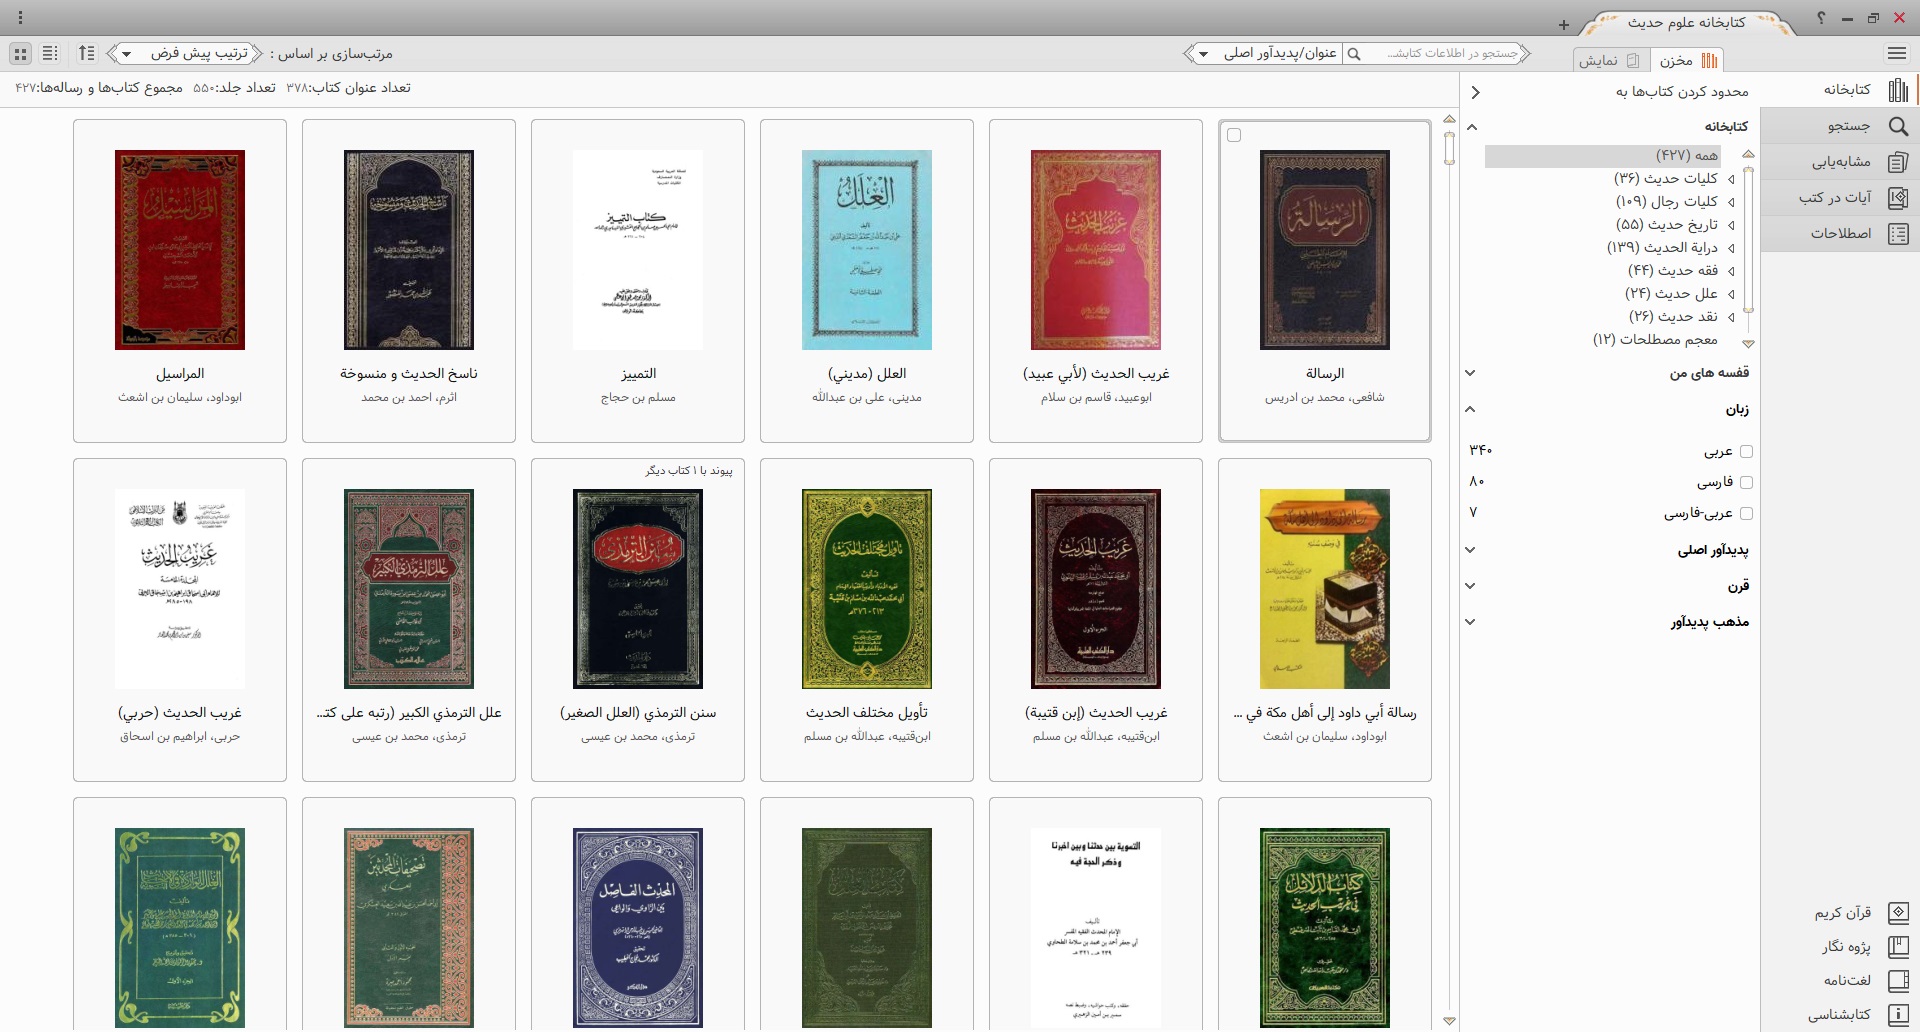Screen dimensions: 1920x1032
Task: Click the search in book info field
Action: (x=1450, y=54)
